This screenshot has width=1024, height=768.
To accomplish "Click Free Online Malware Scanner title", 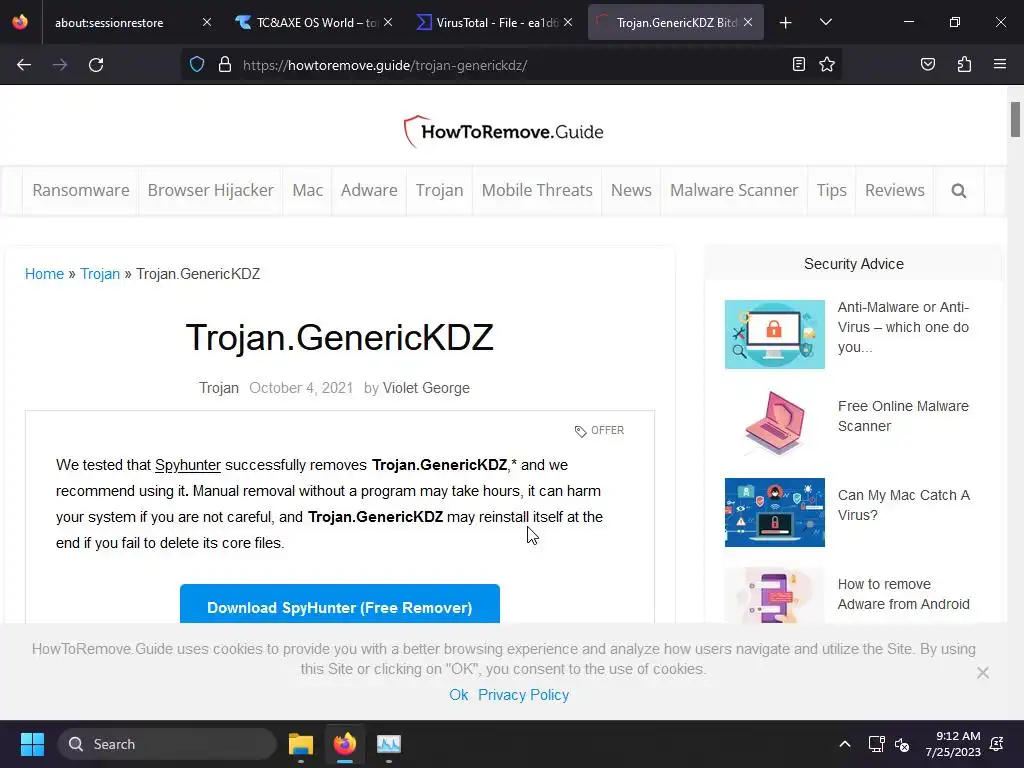I will pos(903,416).
